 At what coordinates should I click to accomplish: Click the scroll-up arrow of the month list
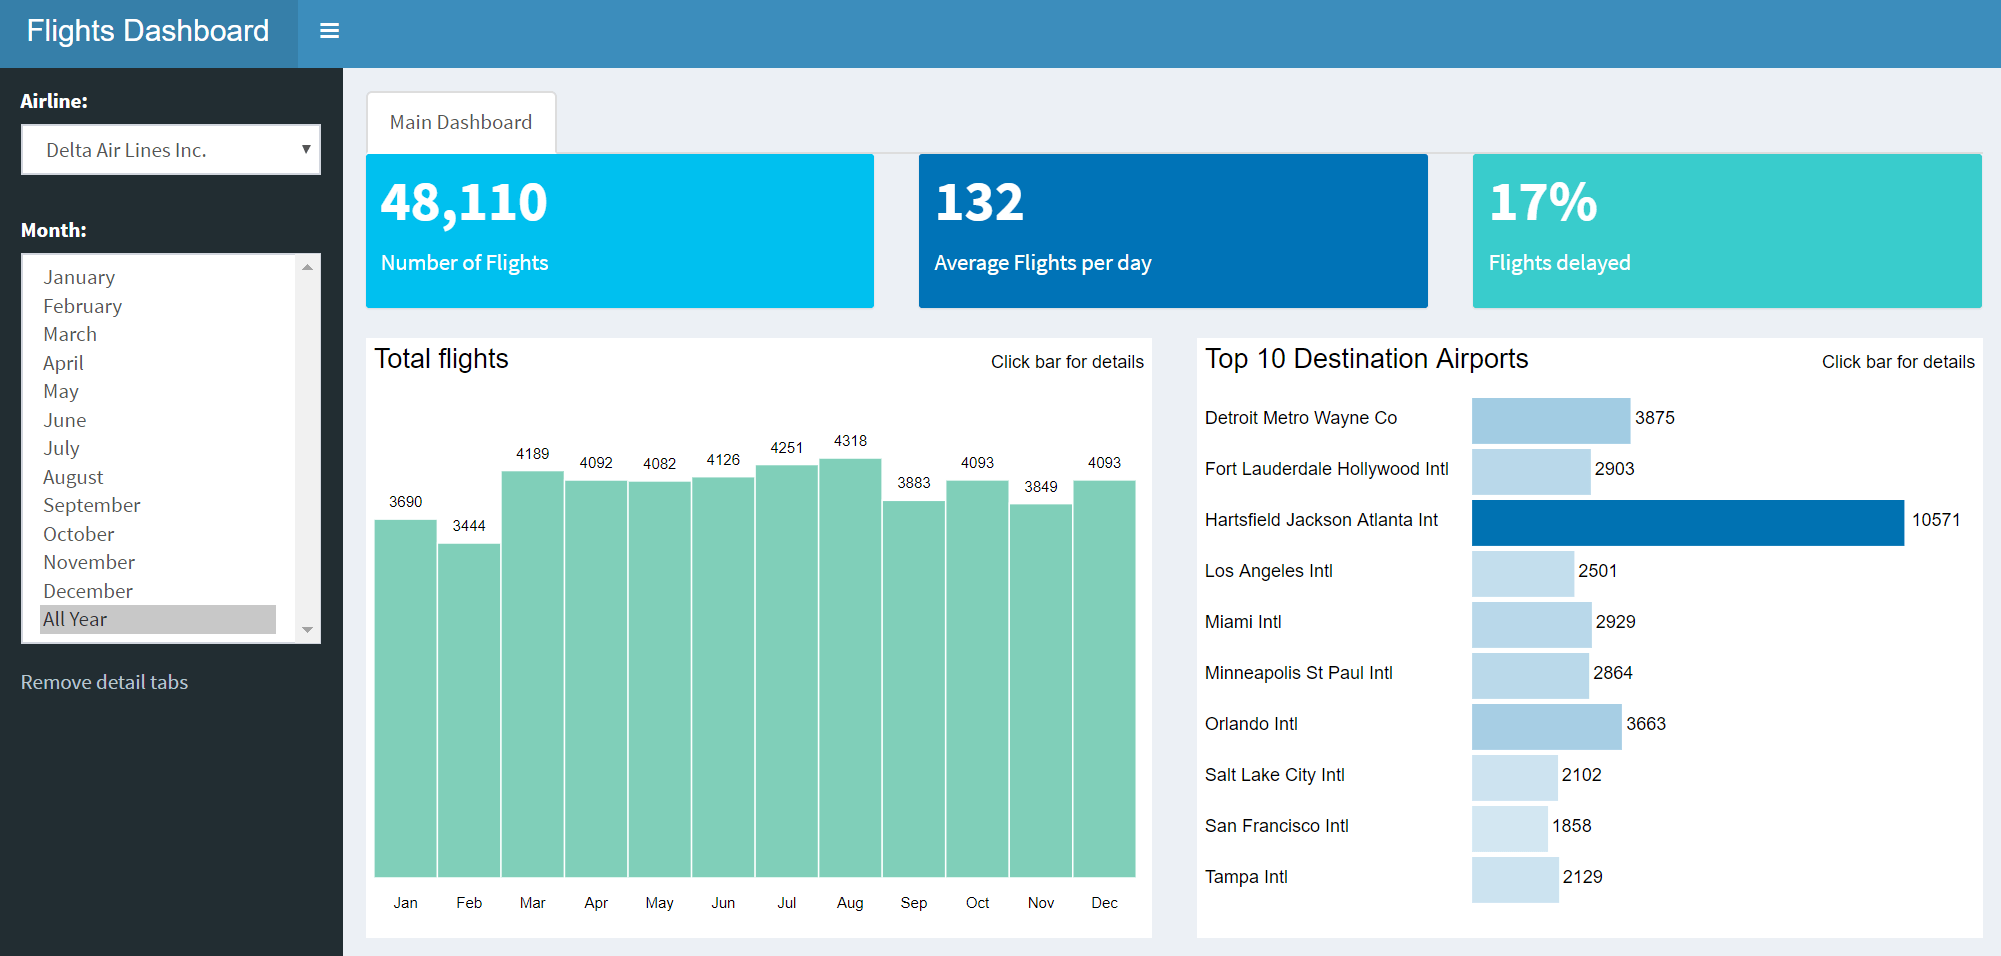[307, 265]
